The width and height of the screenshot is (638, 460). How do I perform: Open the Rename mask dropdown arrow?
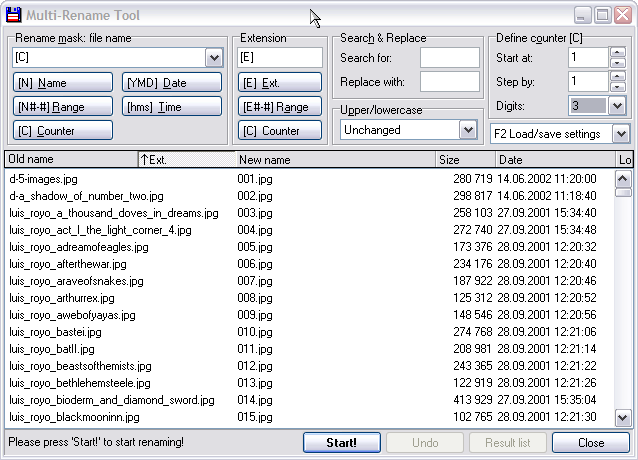[x=213, y=58]
